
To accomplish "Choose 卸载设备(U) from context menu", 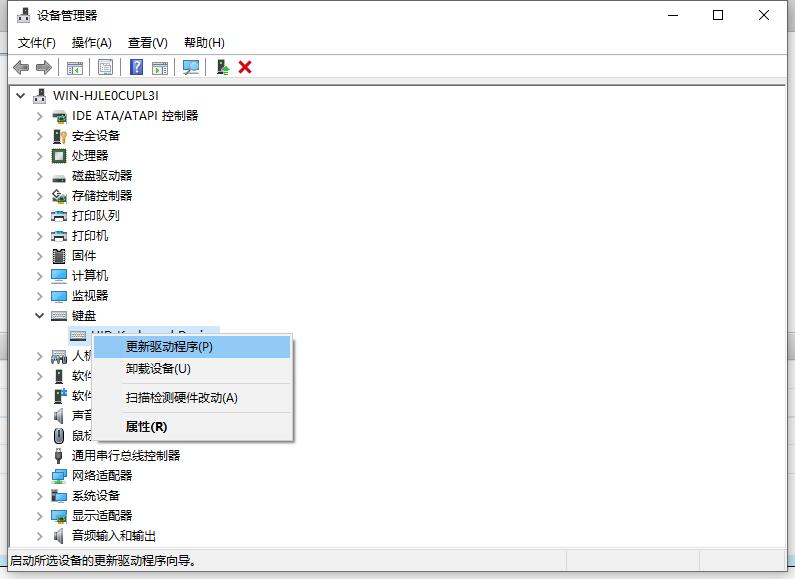I will (192, 369).
